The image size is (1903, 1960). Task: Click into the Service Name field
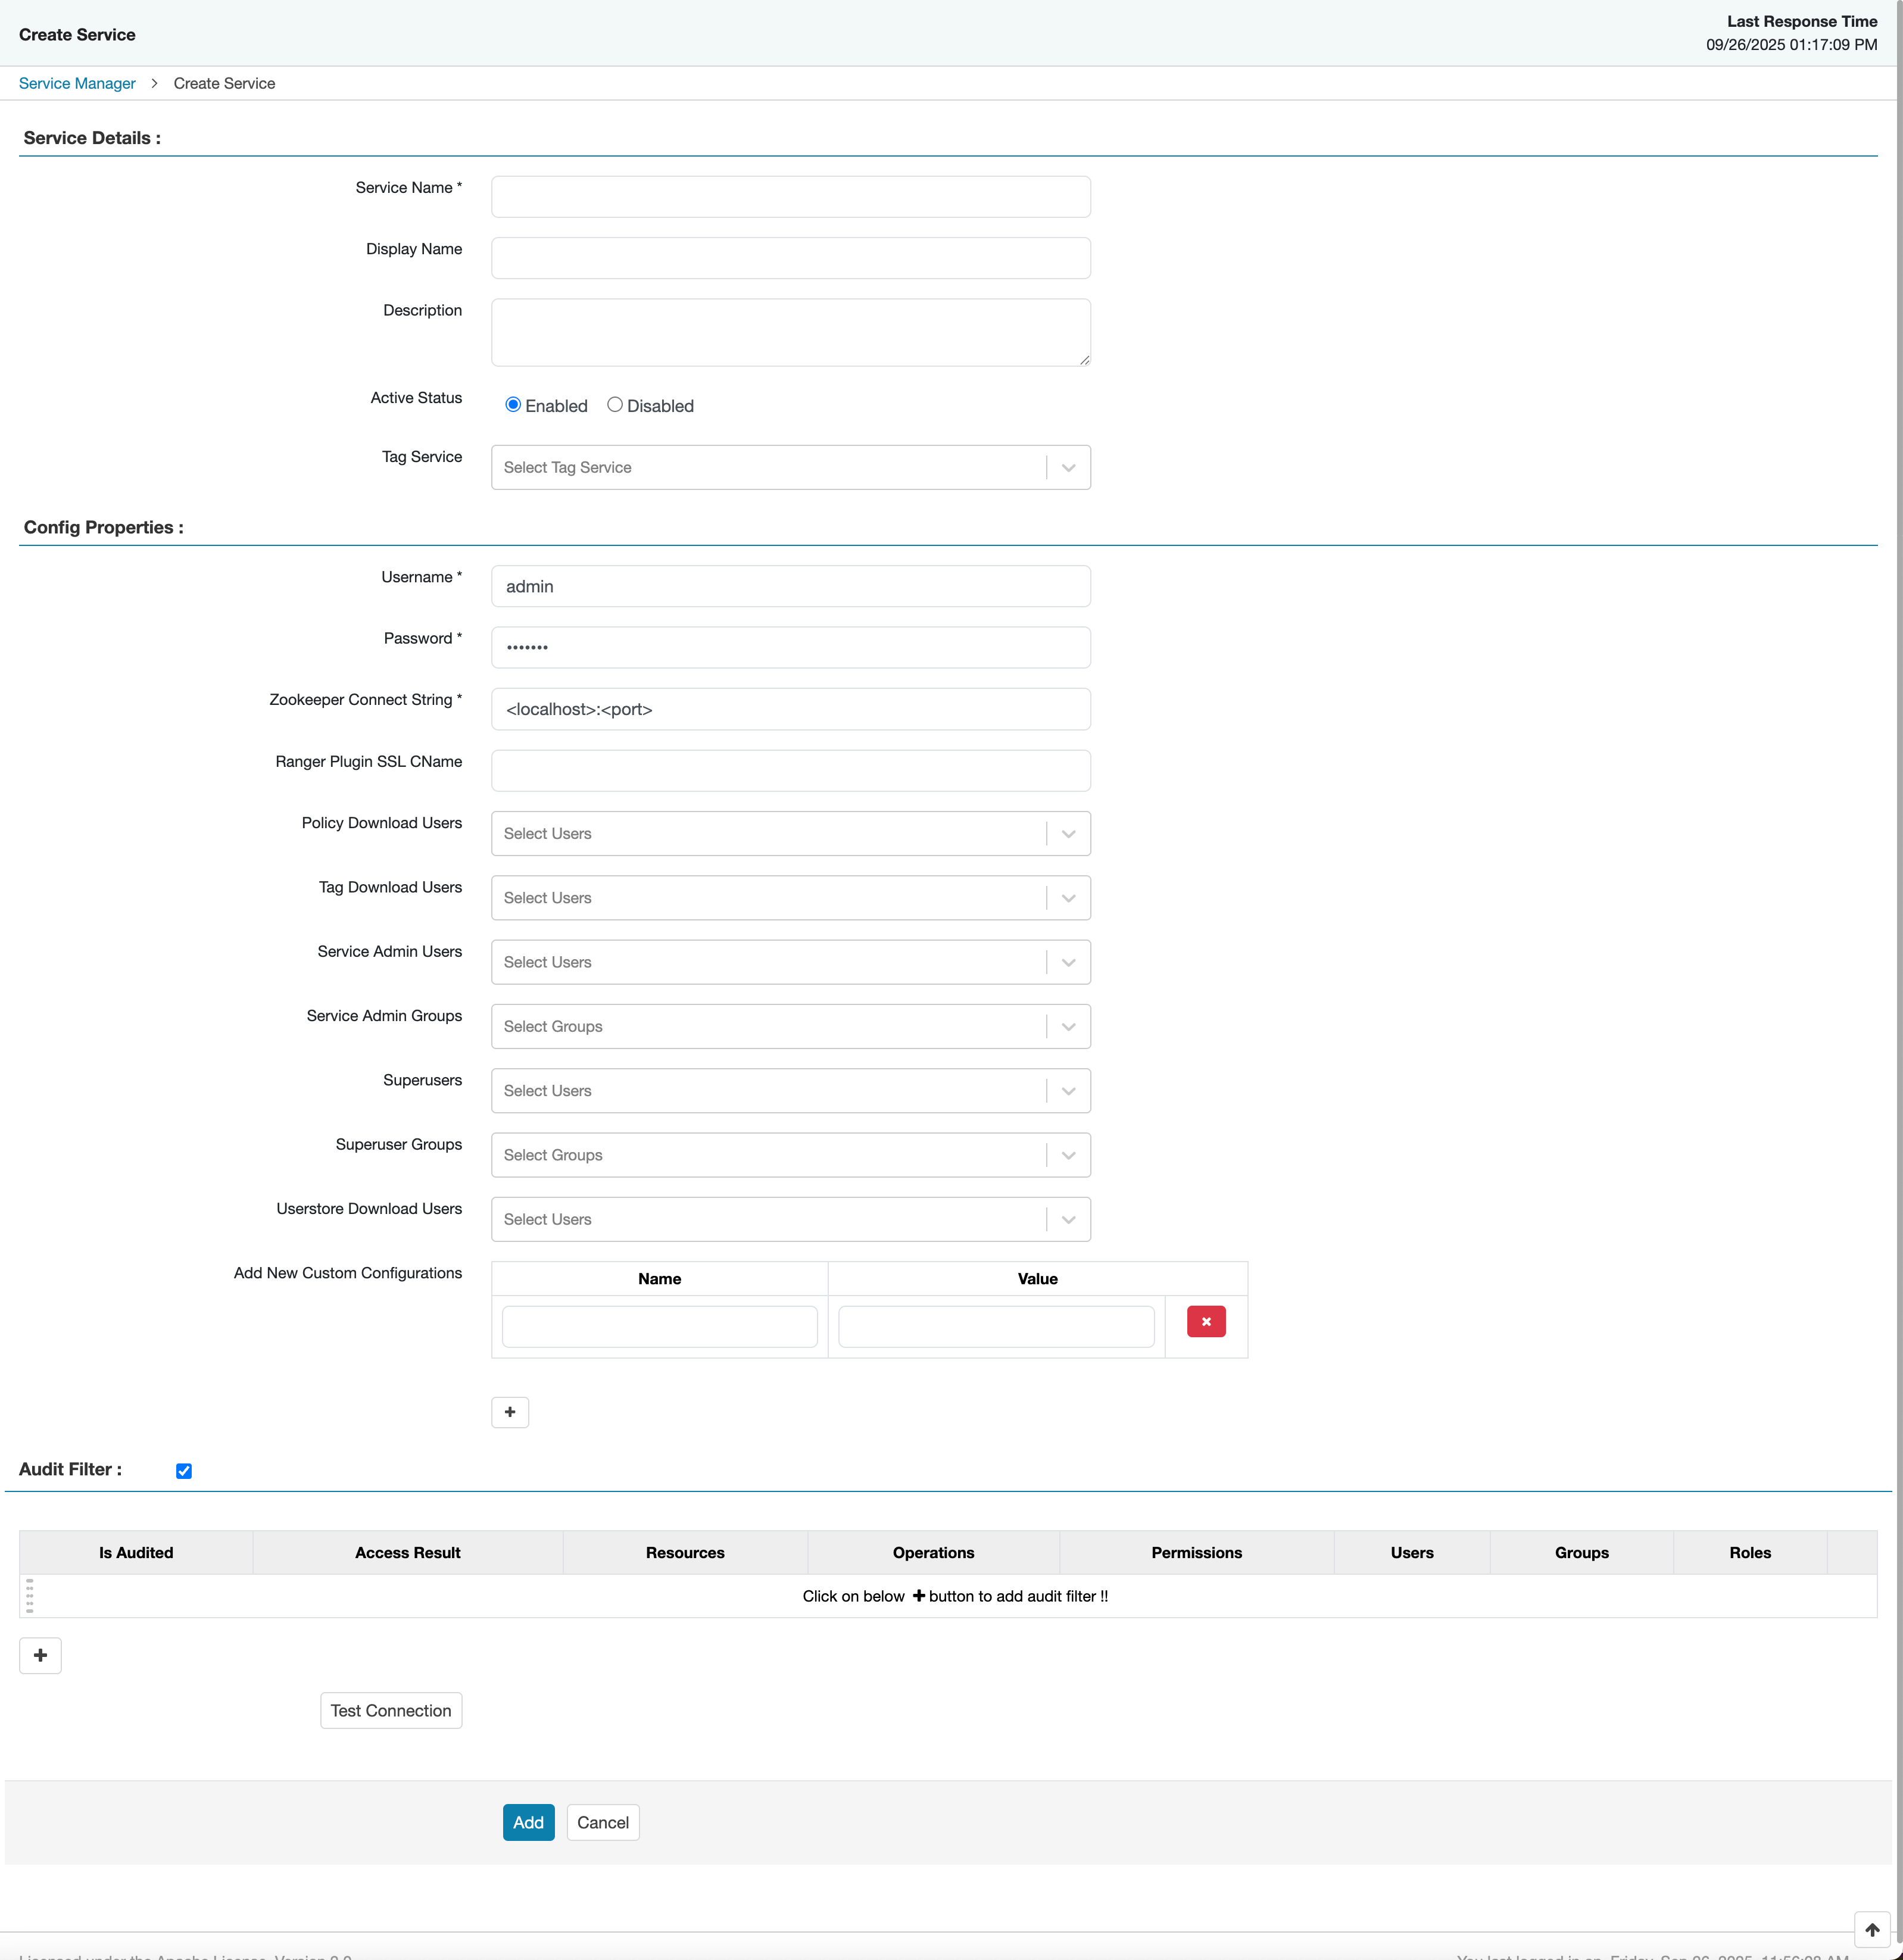pos(790,196)
